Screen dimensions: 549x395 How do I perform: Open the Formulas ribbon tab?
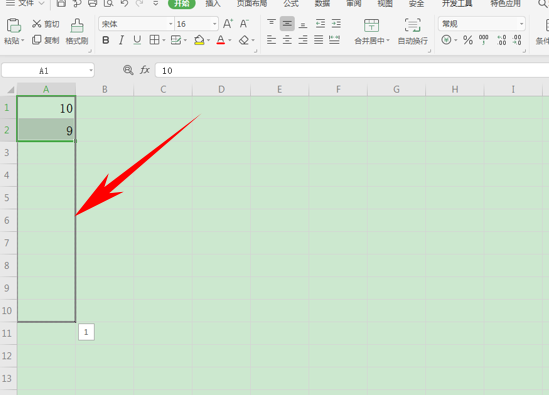[x=291, y=4]
